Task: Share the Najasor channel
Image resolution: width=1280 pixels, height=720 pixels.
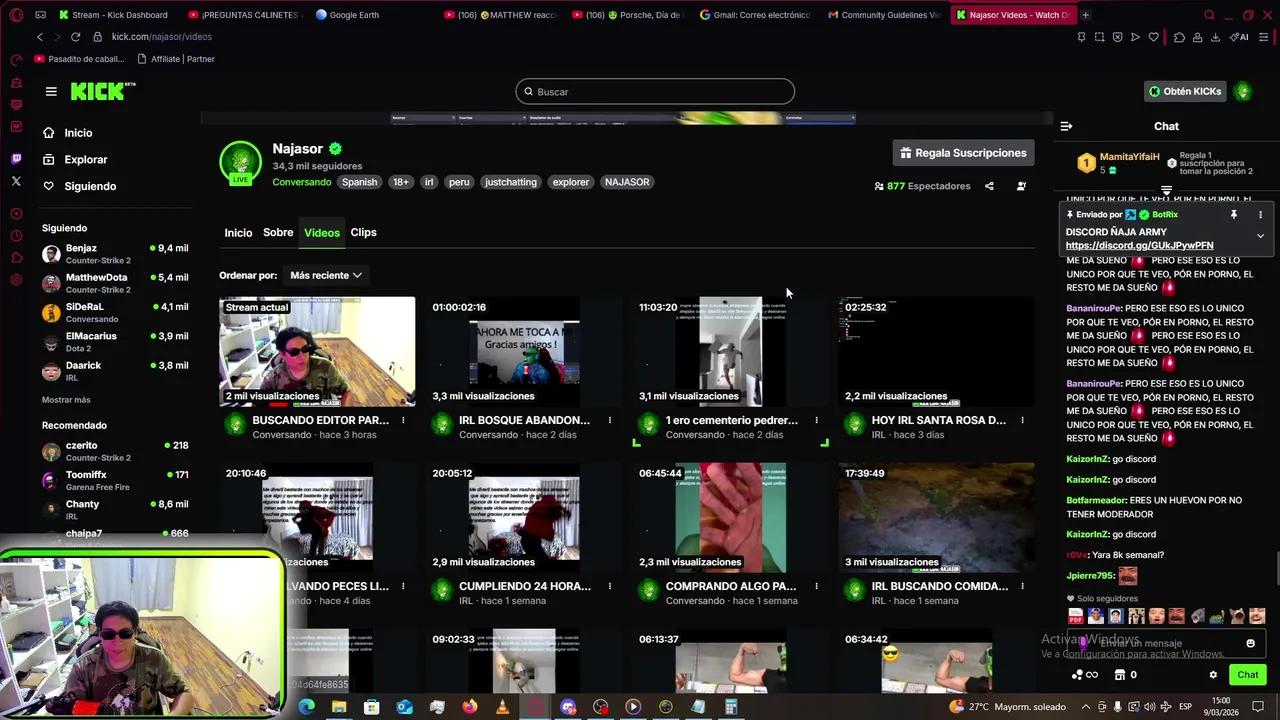Action: pyautogui.click(x=989, y=186)
